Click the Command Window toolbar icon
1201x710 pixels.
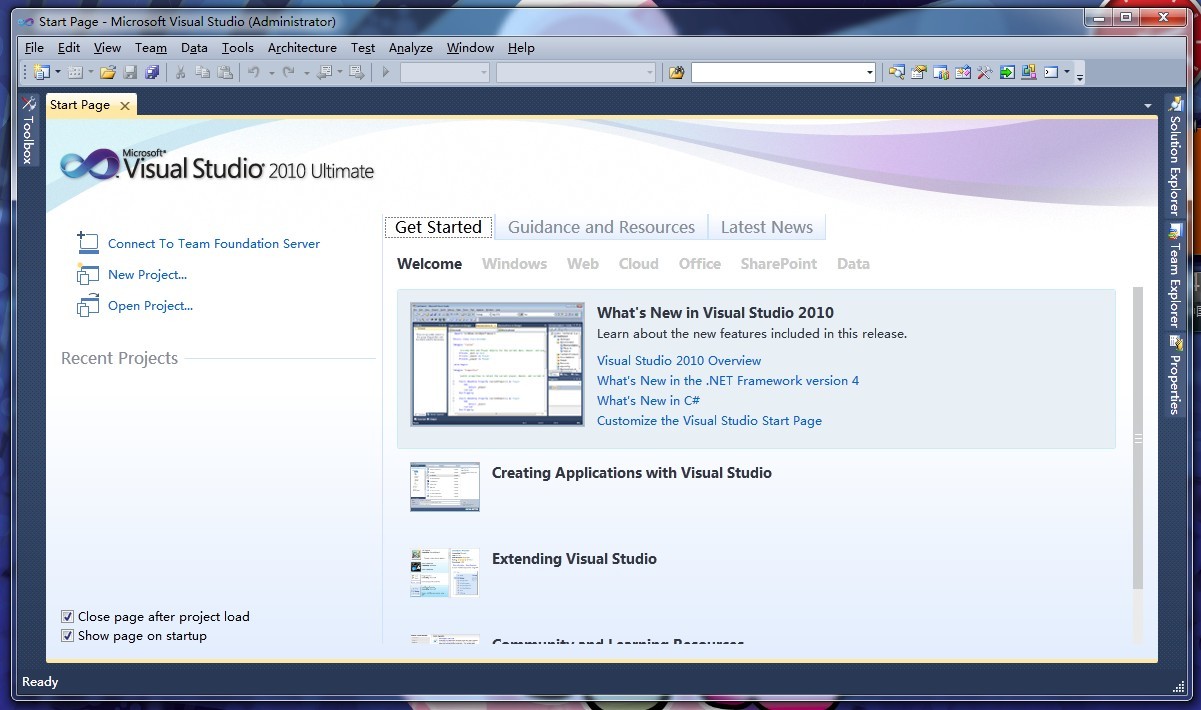1051,72
